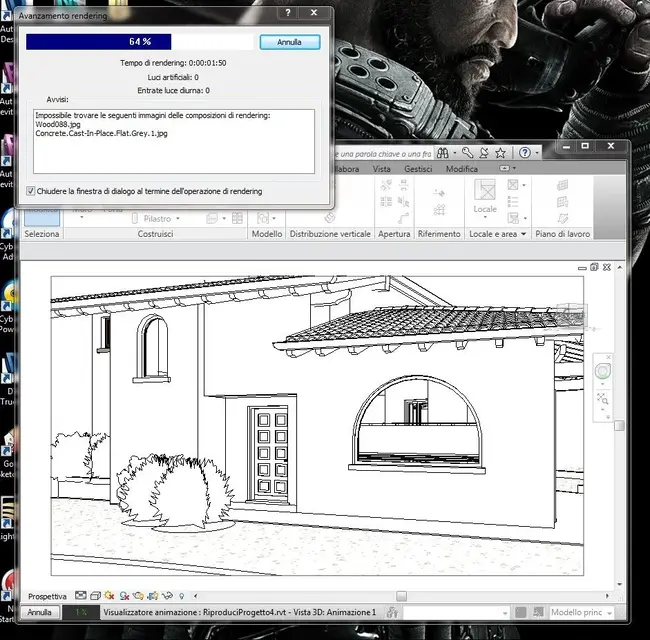Click the model group icon in Modello panel
This screenshot has width=650, height=640.
263,218
